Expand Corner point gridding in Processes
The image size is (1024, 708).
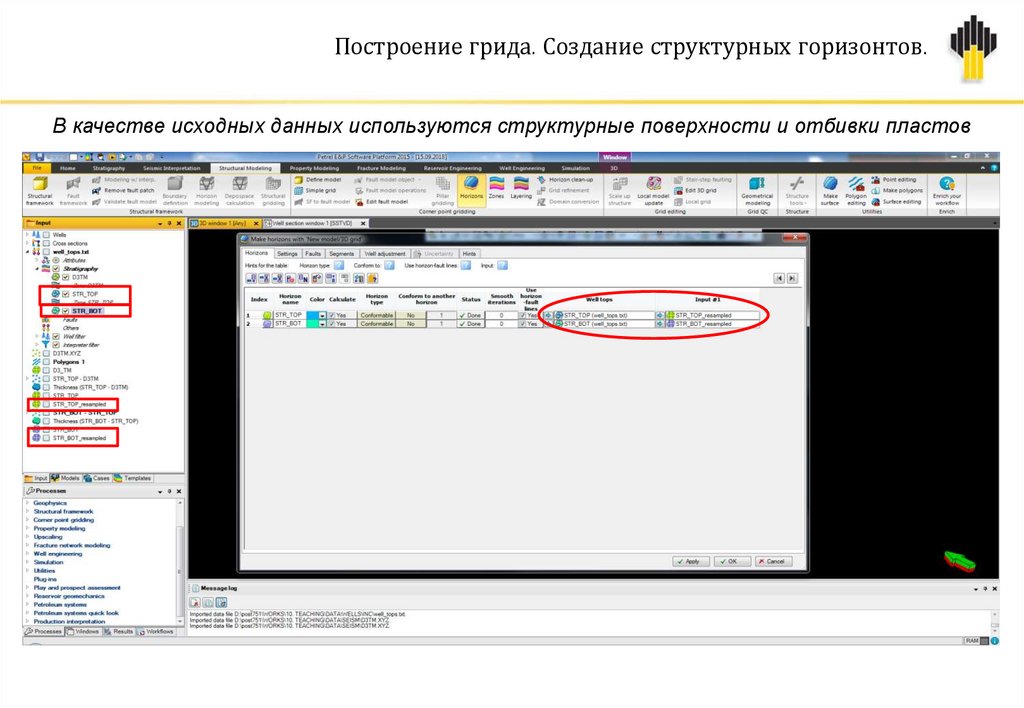27,520
